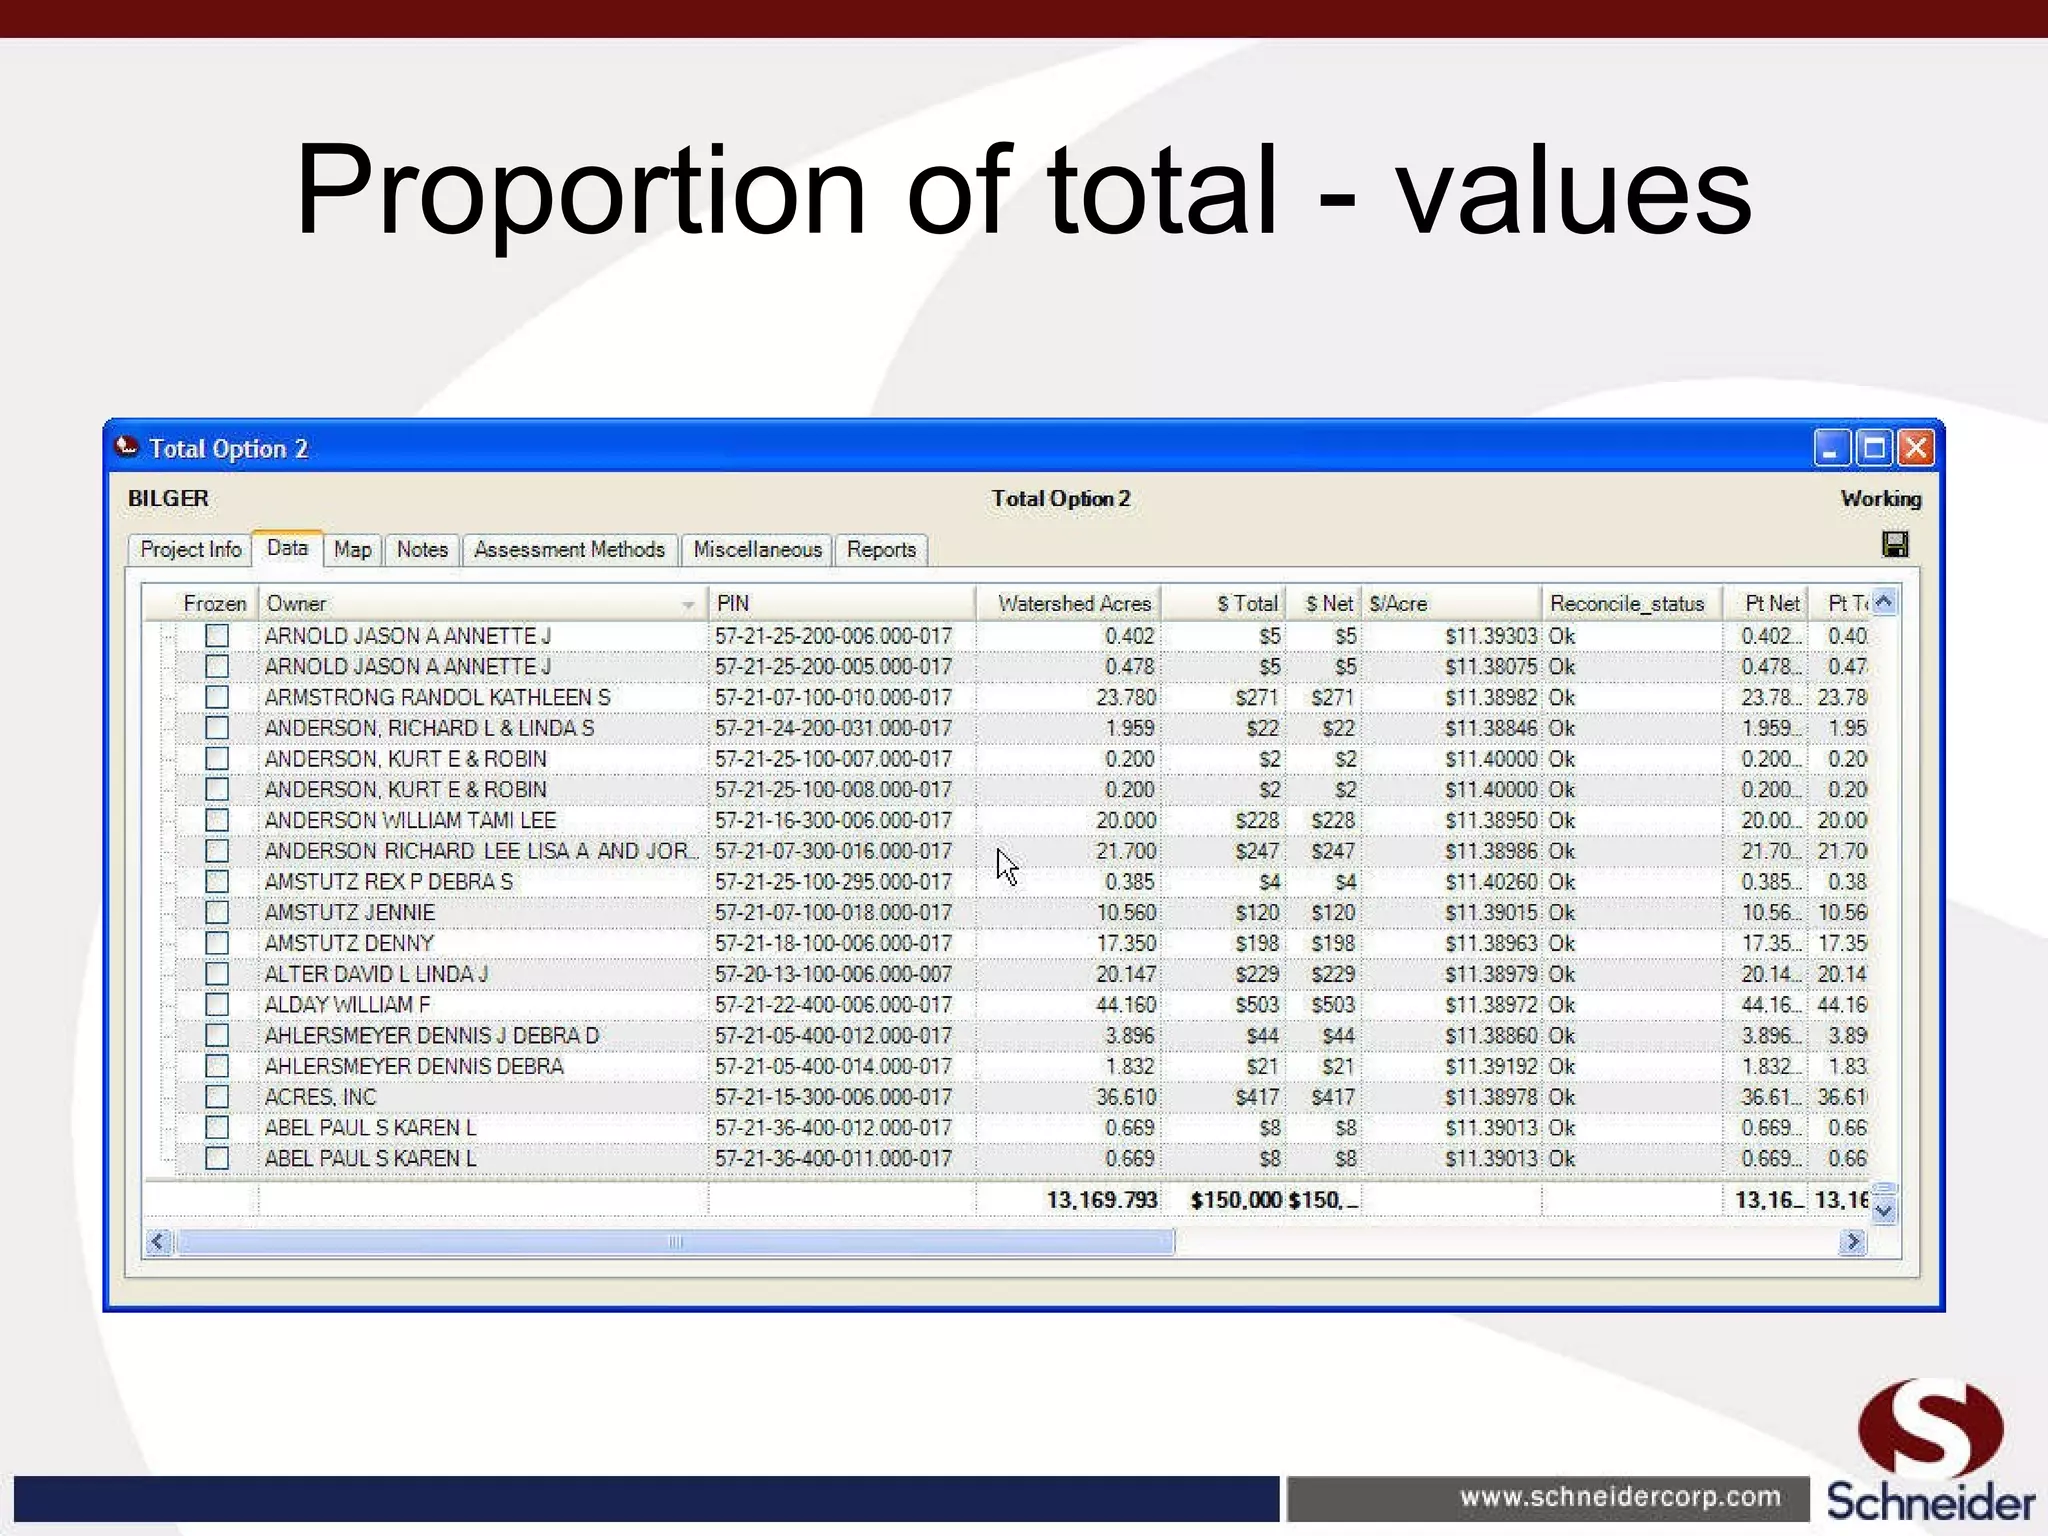Viewport: 2048px width, 1536px height.
Task: Switch to the Assessment Methods tab
Action: click(x=569, y=550)
